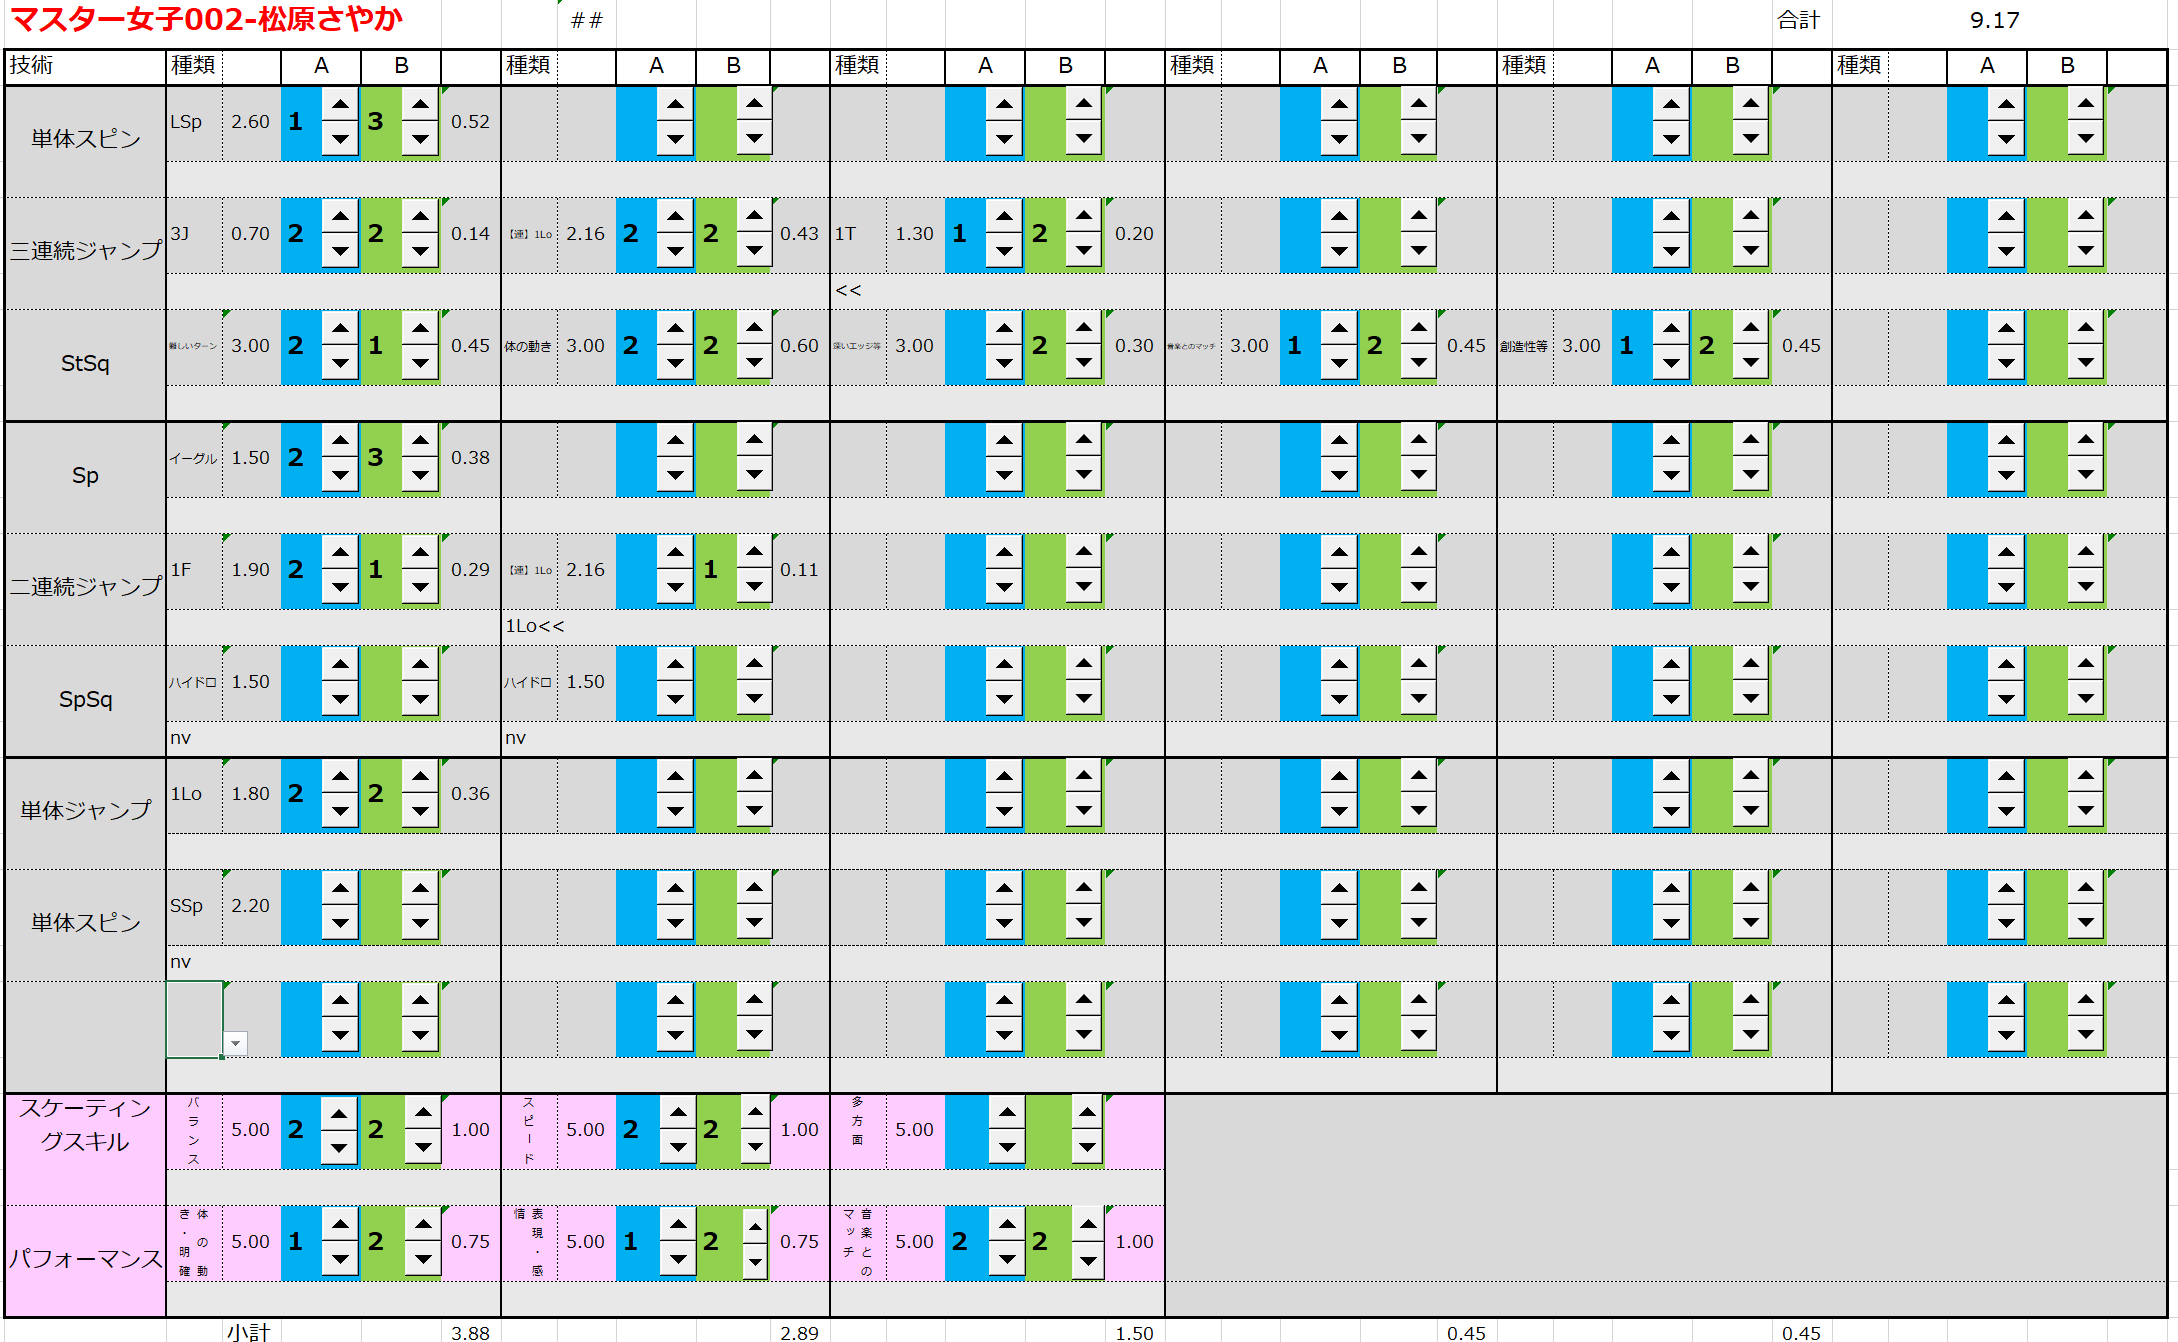Select the LSp base value 2.60 cell
This screenshot has height=1342, width=2178.
tap(250, 122)
